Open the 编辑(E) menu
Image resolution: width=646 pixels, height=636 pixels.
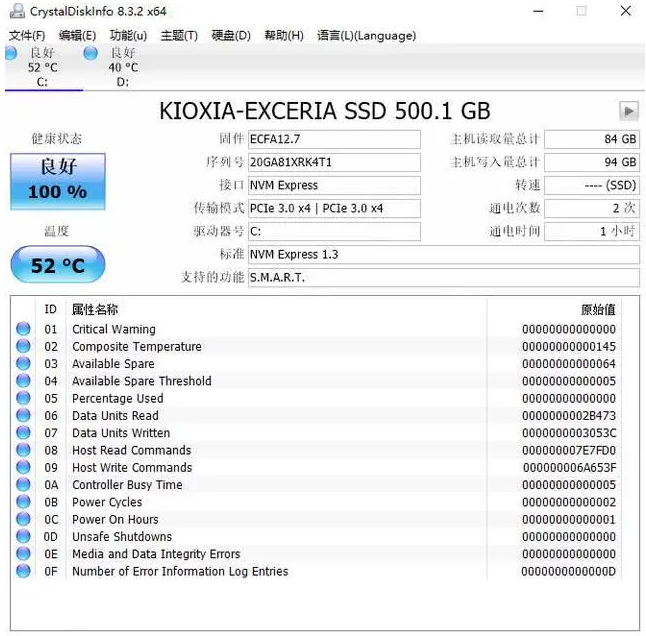(77, 35)
